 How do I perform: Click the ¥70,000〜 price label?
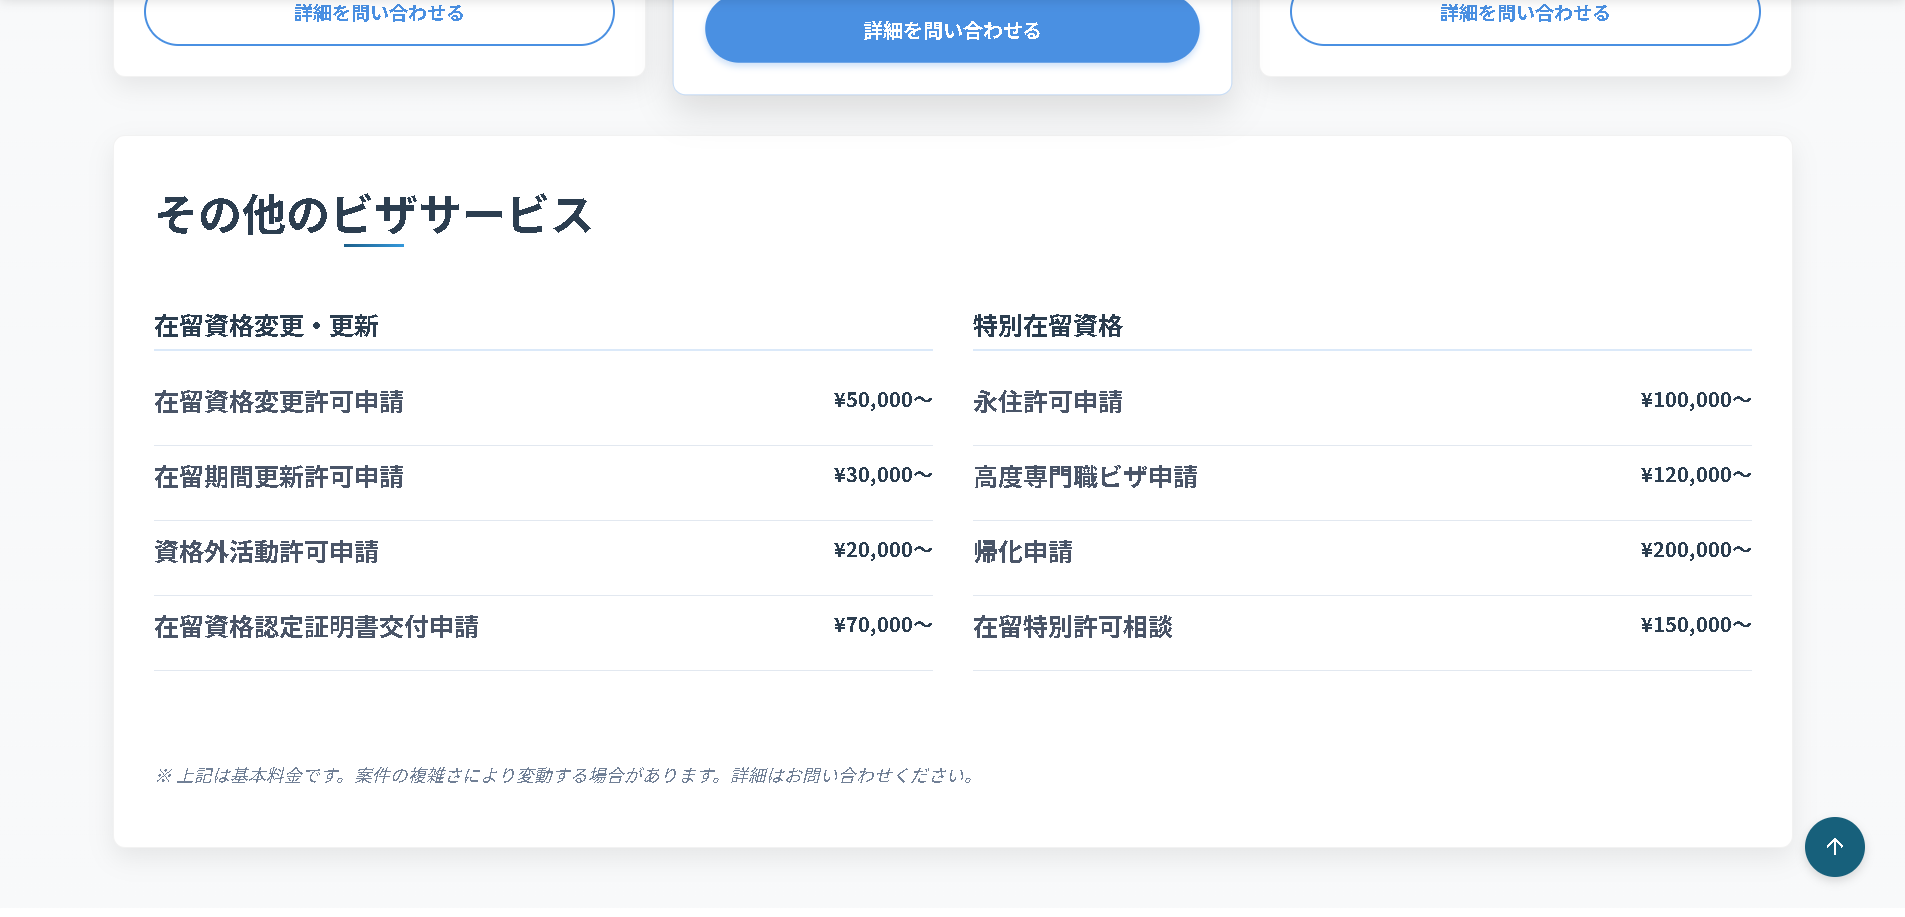point(882,625)
